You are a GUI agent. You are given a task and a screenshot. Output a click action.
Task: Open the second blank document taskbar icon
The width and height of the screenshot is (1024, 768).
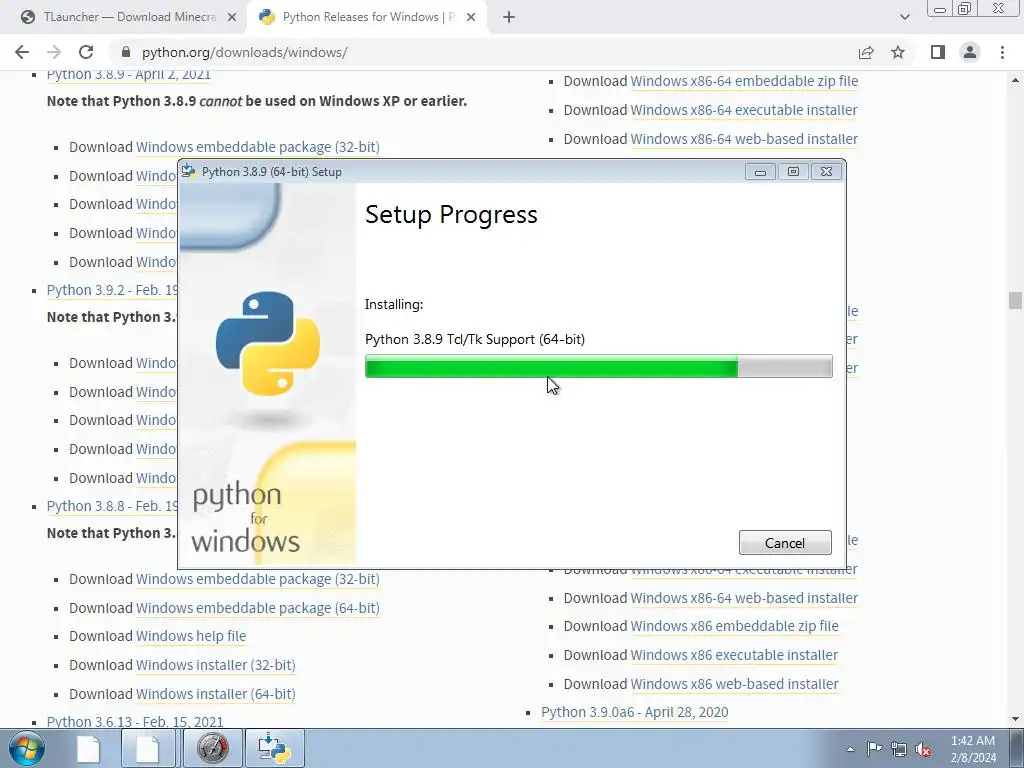pyautogui.click(x=148, y=748)
